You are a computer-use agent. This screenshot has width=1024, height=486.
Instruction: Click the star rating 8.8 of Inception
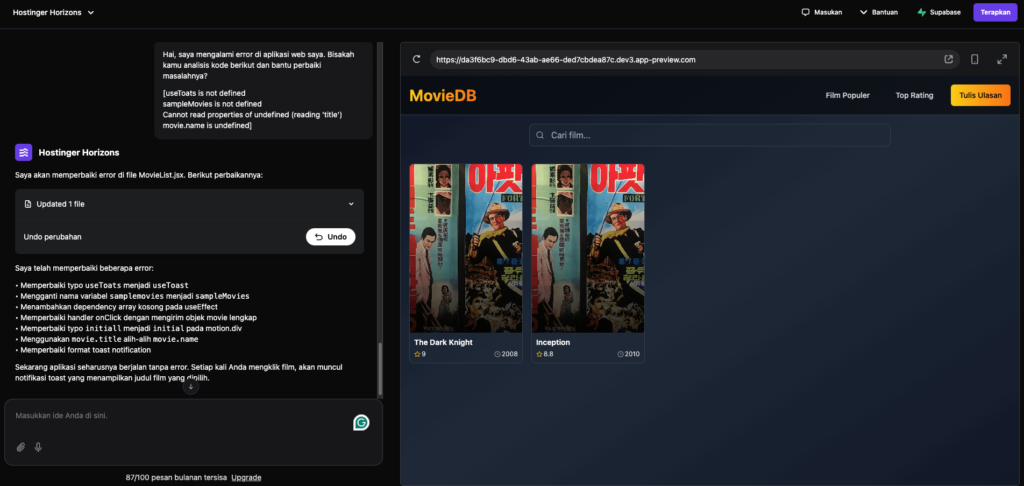[x=544, y=354]
